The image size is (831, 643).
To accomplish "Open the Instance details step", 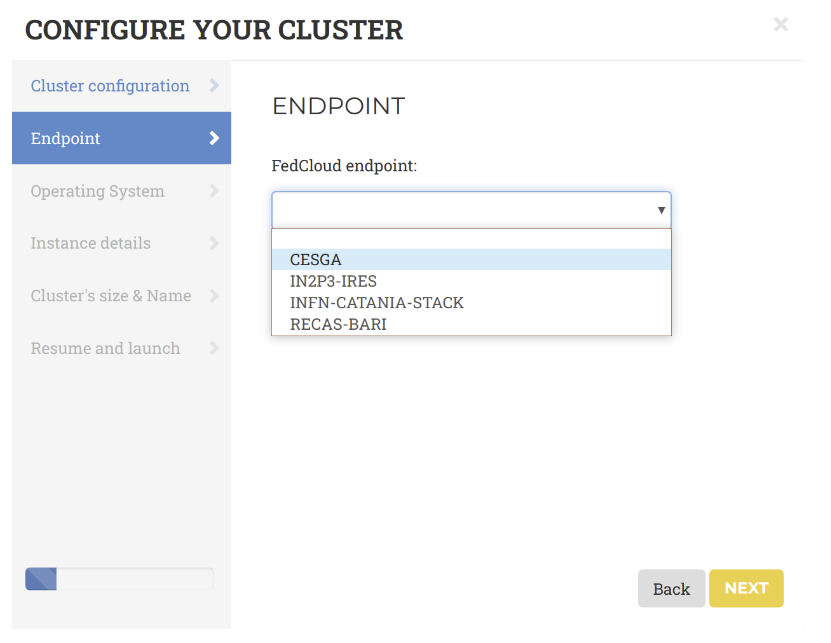I will [90, 243].
